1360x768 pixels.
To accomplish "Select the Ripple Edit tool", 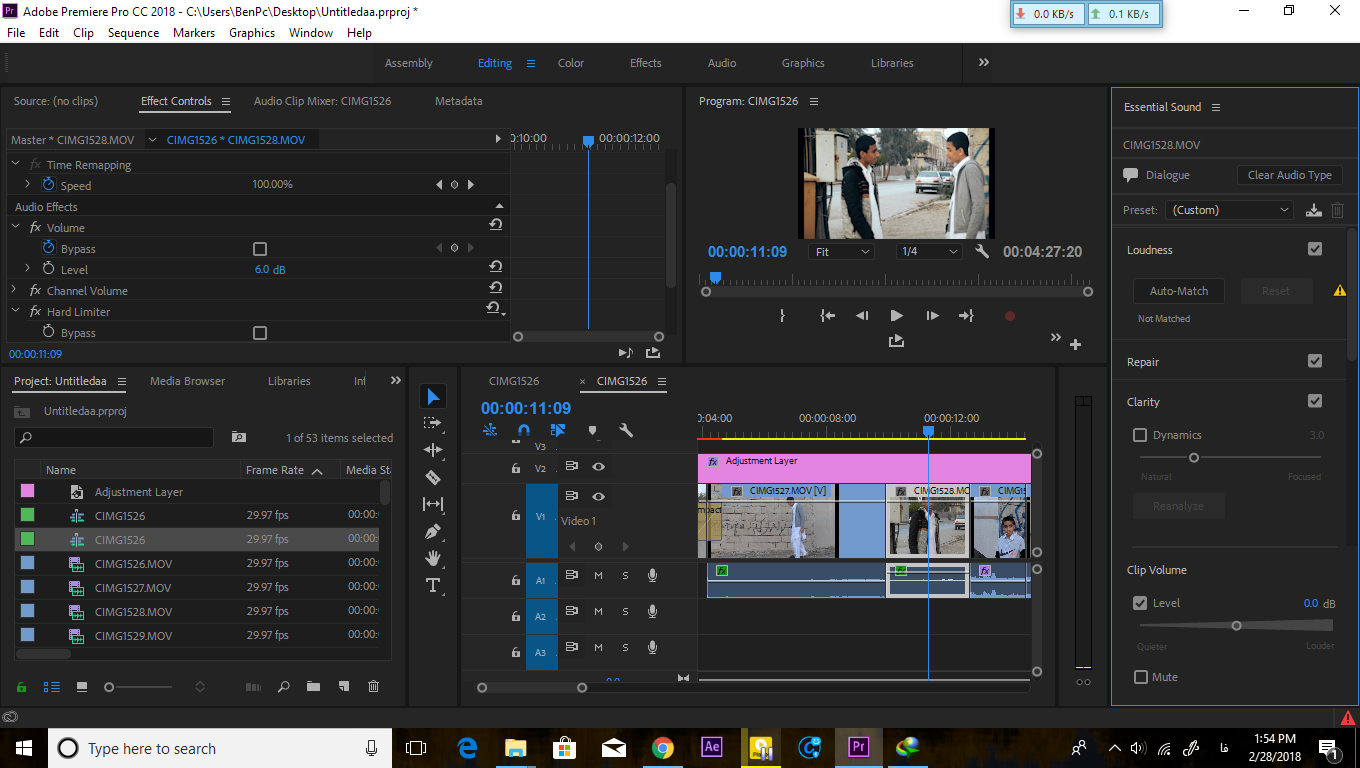I will [x=432, y=450].
